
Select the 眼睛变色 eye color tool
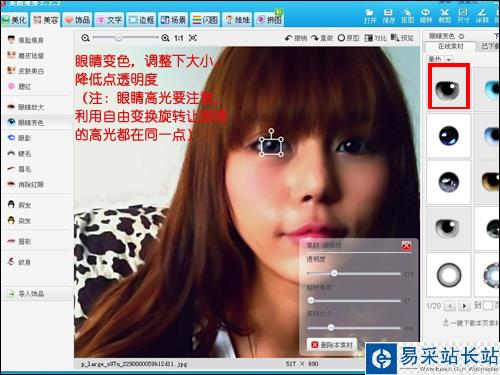tap(26, 122)
